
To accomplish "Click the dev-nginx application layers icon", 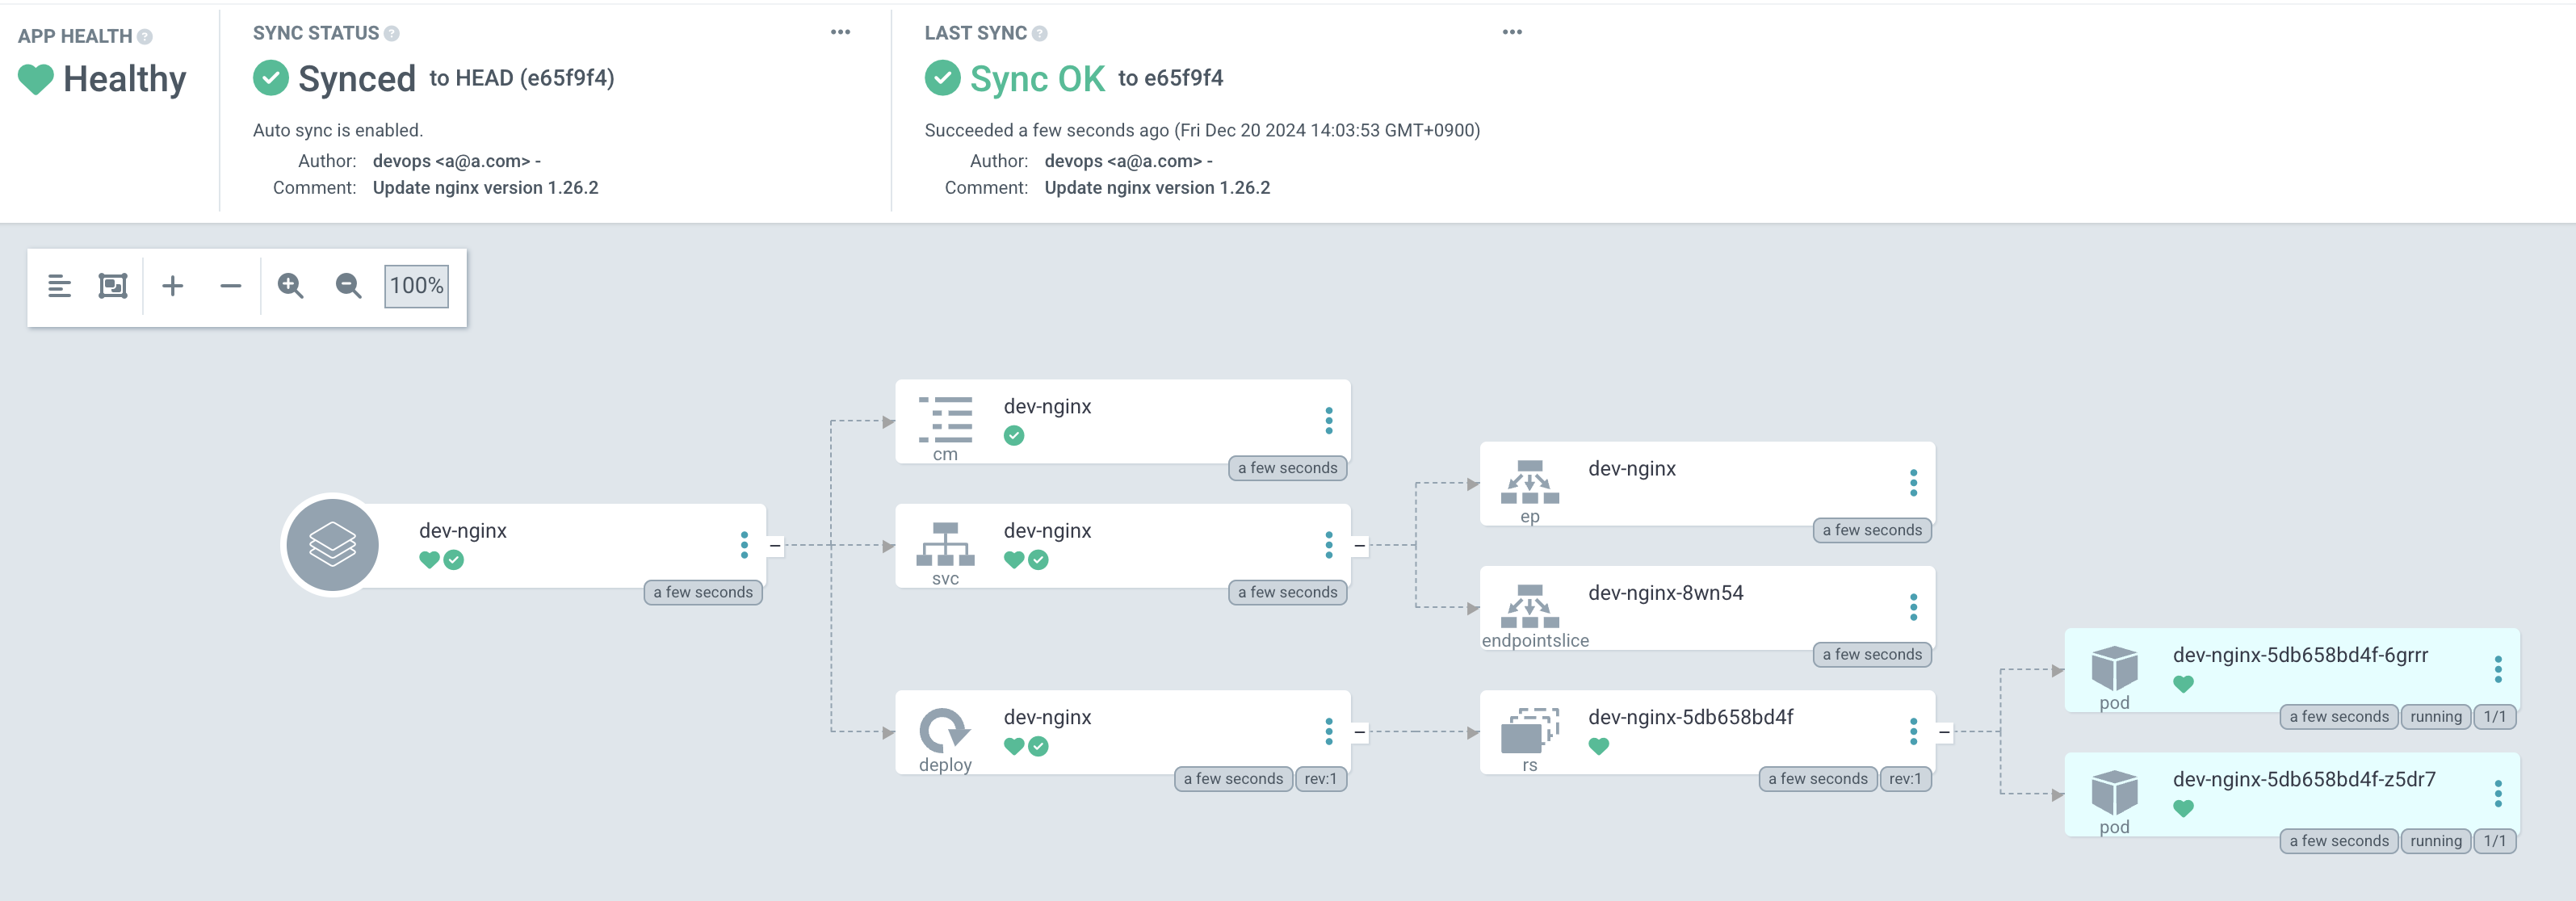I will pos(332,545).
